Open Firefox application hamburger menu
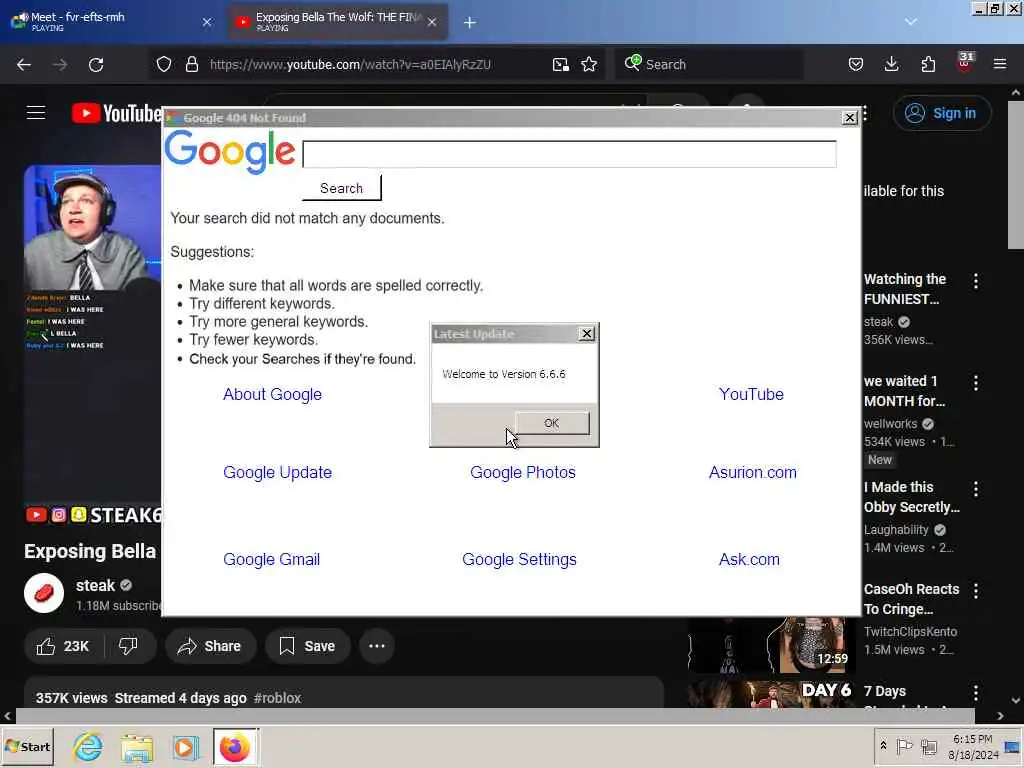Image resolution: width=1024 pixels, height=768 pixels. tap(1000, 64)
